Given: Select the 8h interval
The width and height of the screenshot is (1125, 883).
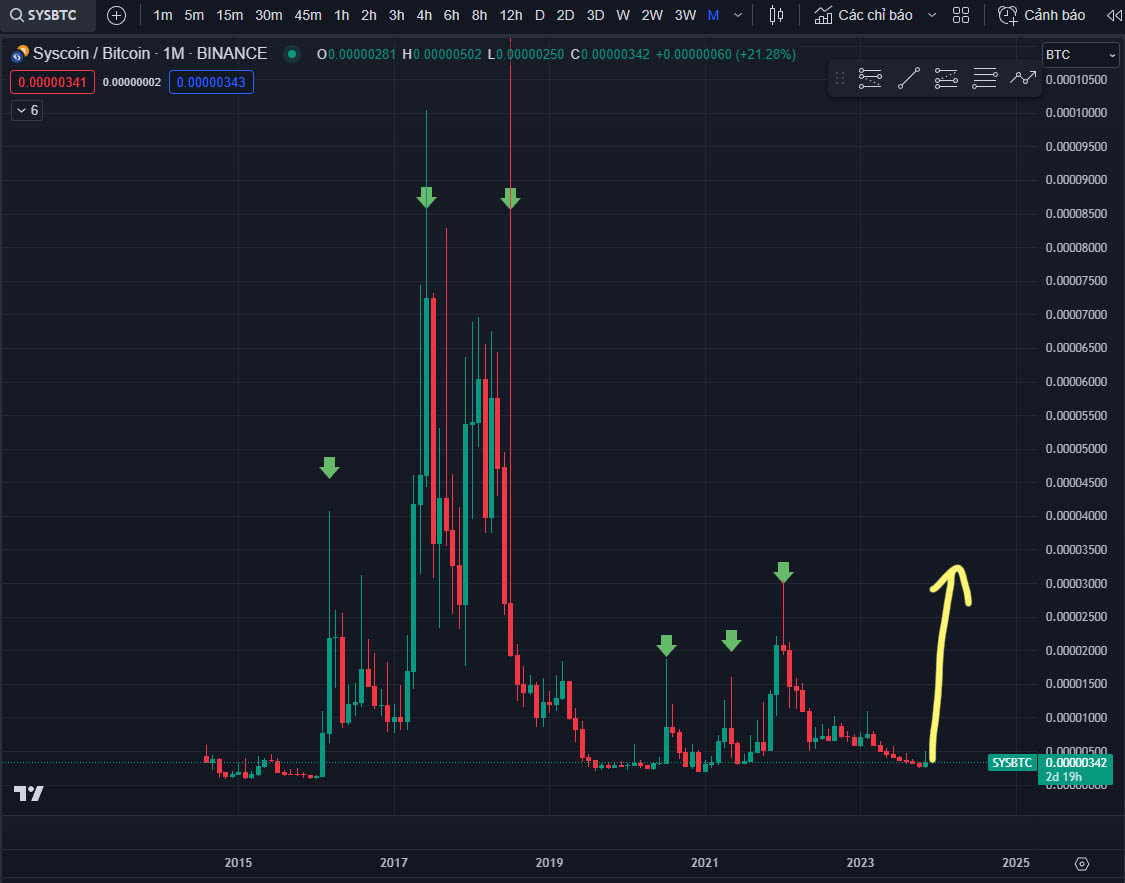Looking at the screenshot, I should coord(479,15).
